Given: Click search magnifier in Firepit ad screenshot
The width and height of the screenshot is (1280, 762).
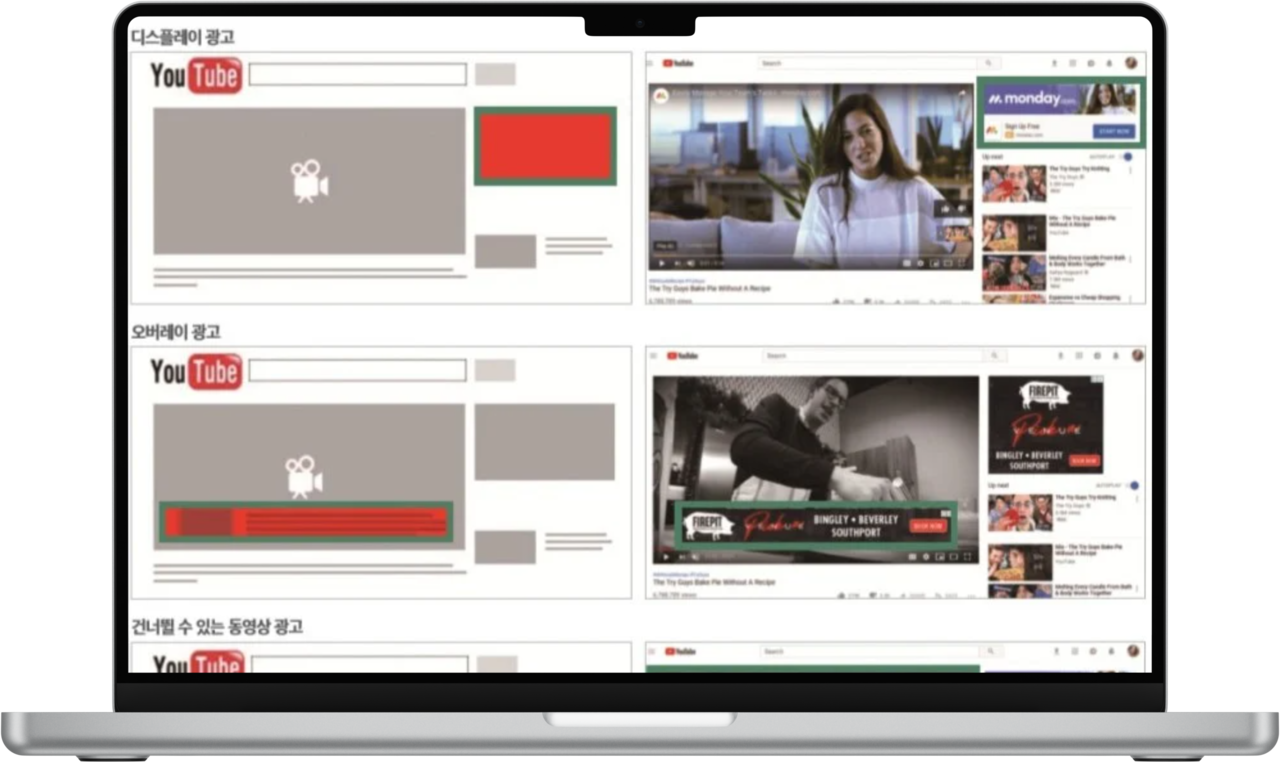Looking at the screenshot, I should (994, 356).
